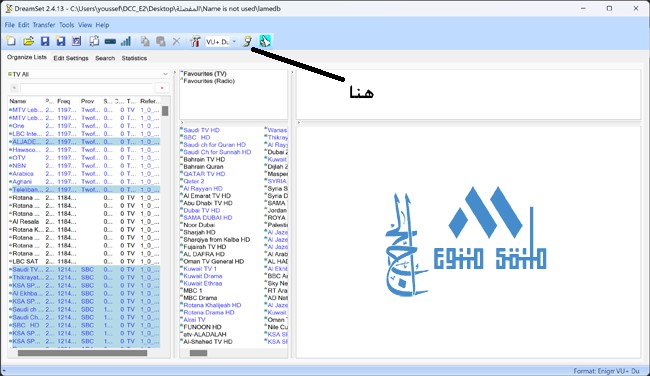
Task: Open the Transfer menu
Action: [x=44, y=25]
